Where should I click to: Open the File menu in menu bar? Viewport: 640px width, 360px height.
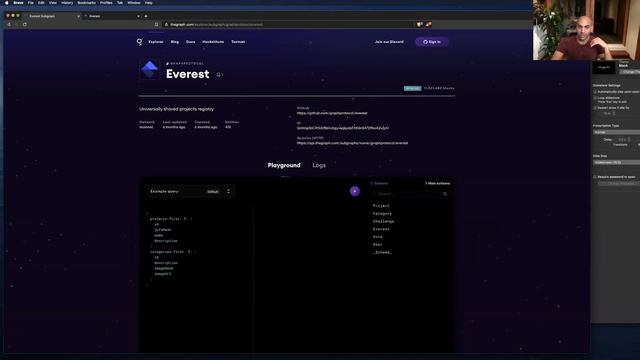(31, 3)
